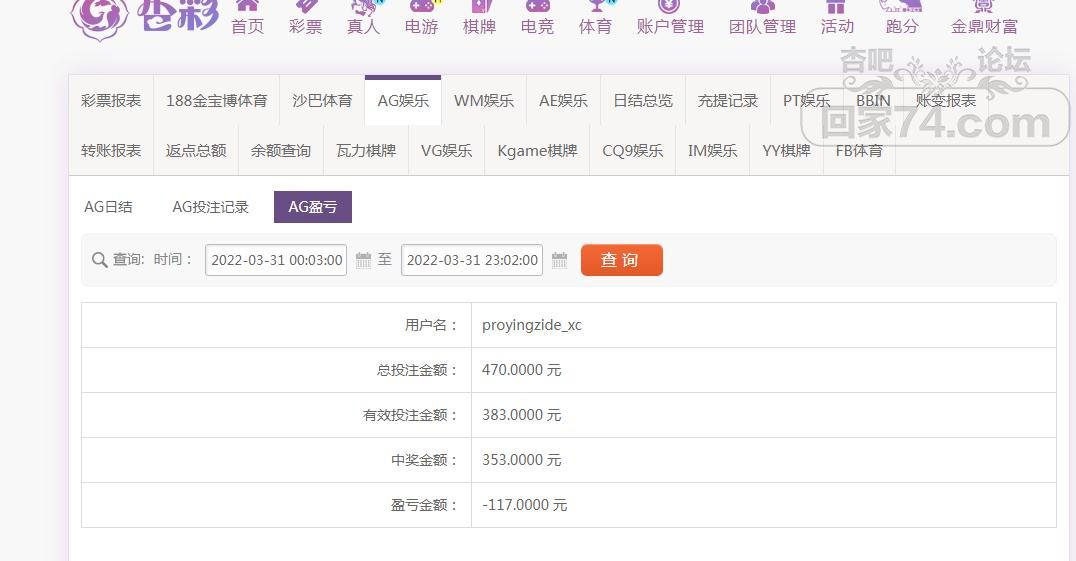Click the purple rose site logo
This screenshot has width=1076, height=561.
tap(99, 15)
